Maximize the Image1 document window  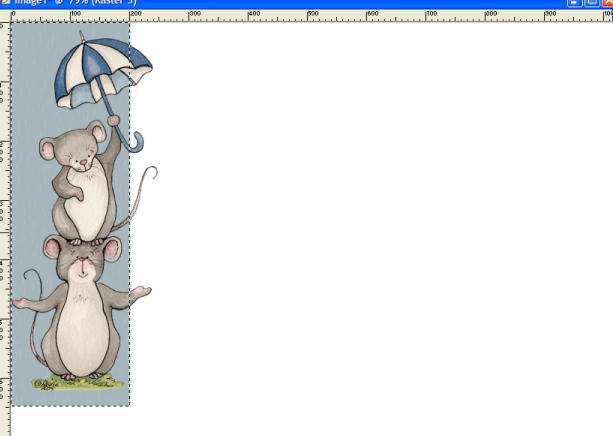(592, 2)
